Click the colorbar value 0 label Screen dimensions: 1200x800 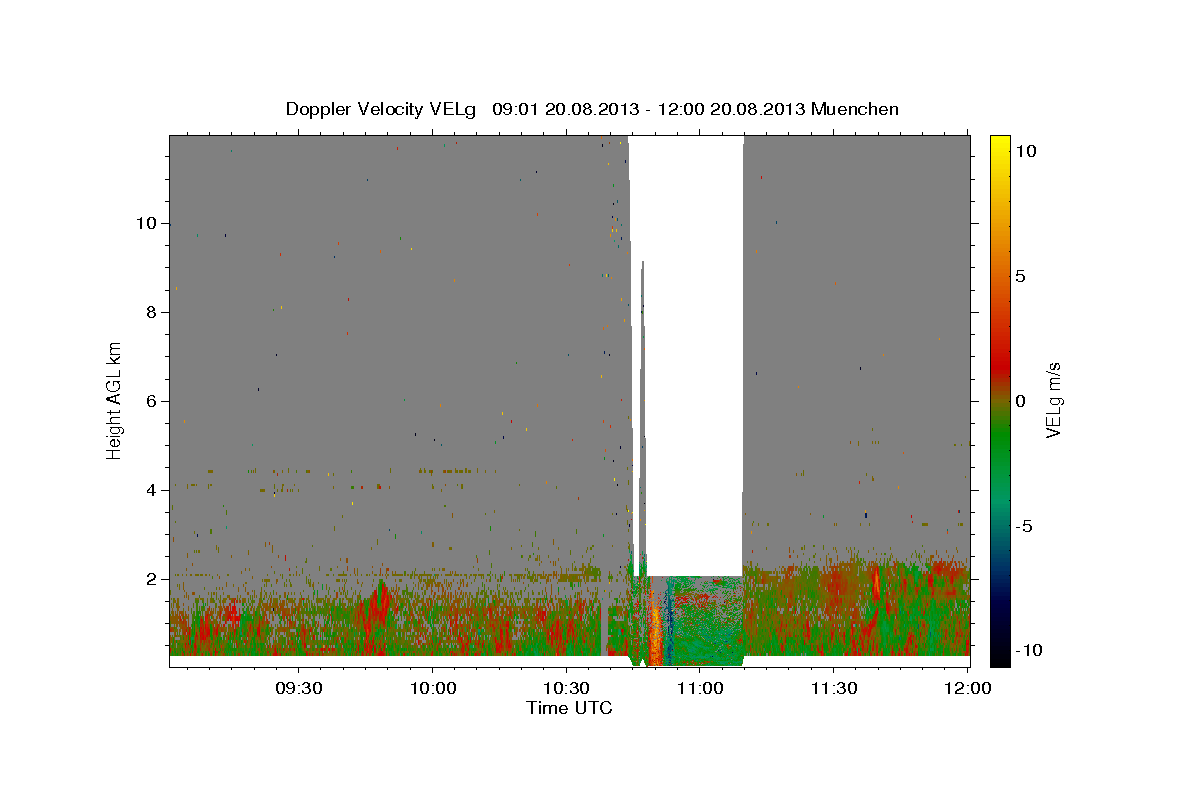tap(1020, 401)
